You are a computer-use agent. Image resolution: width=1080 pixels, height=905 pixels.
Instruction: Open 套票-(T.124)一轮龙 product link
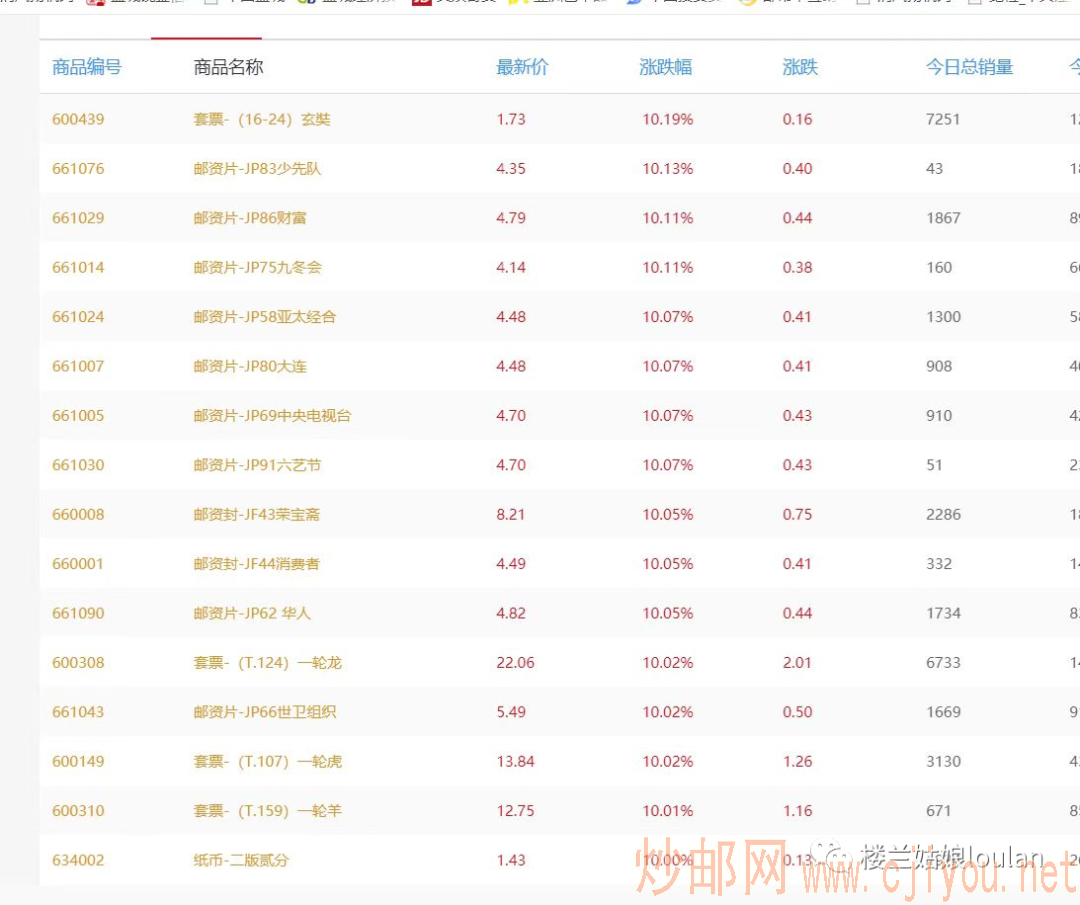[267, 663]
